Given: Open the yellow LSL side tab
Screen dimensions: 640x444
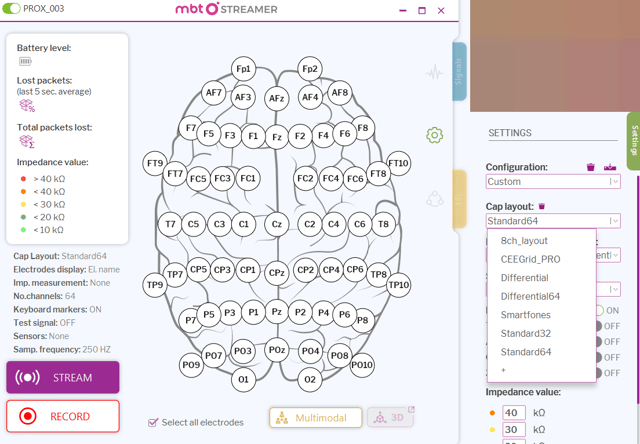Looking at the screenshot, I should pyautogui.click(x=459, y=199).
